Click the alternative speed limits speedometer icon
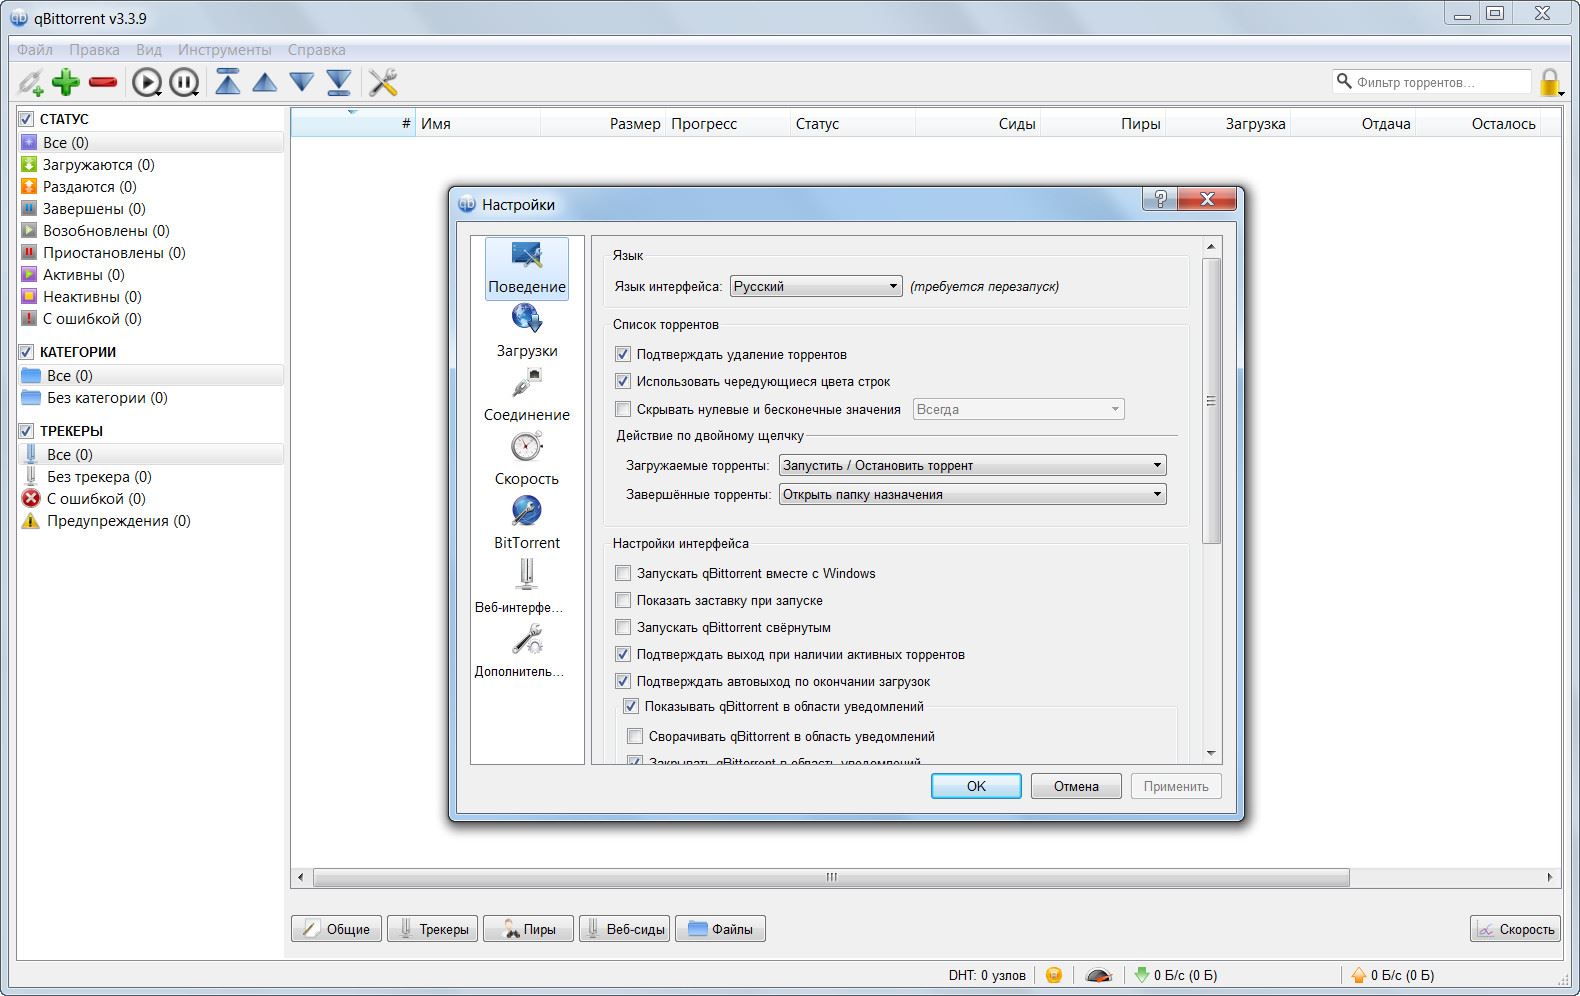 click(x=1099, y=975)
